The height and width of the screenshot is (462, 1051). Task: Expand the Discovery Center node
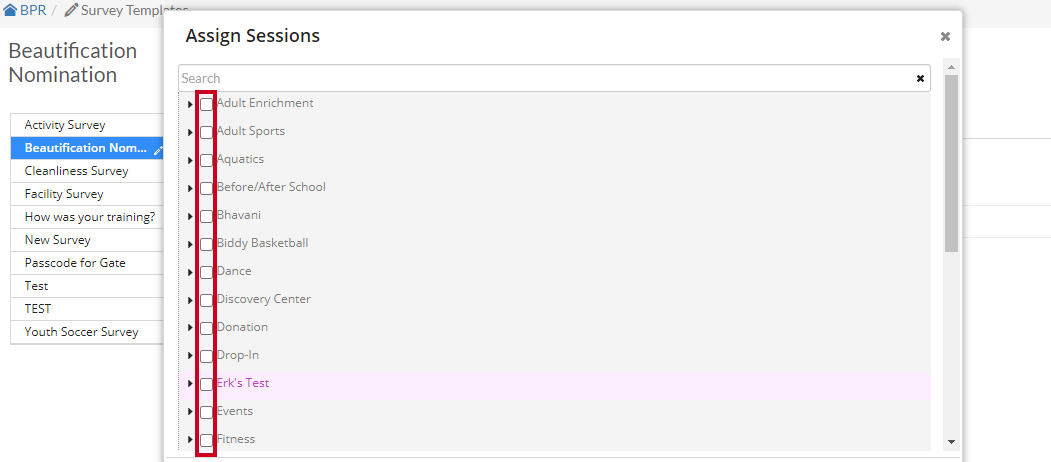click(x=190, y=300)
